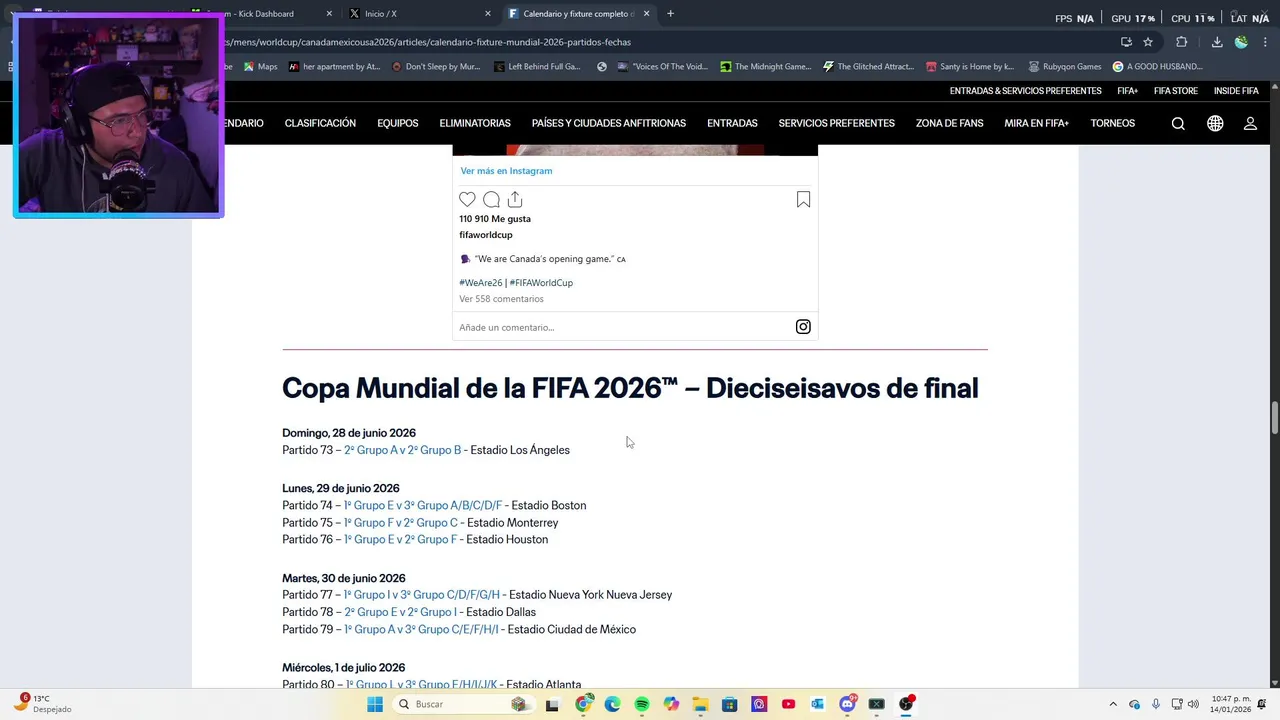Open the #WeAre26 hashtag link
This screenshot has height=720, width=1280.
[x=481, y=283]
